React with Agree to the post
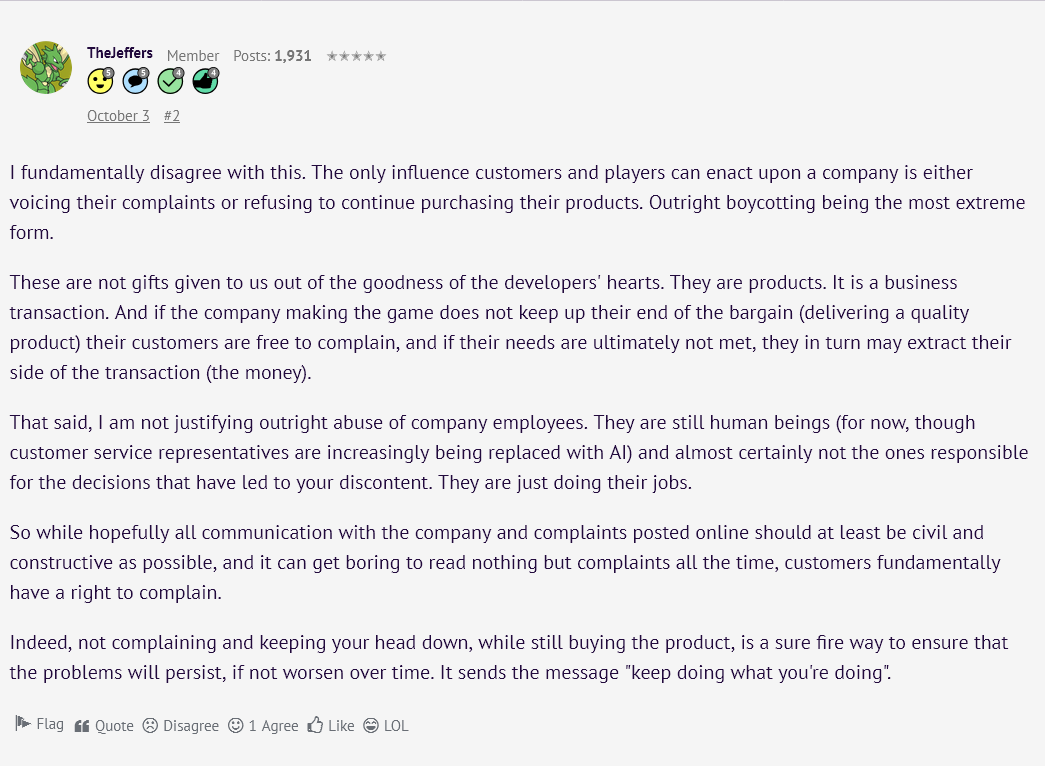Image resolution: width=1045 pixels, height=766 pixels. pos(263,726)
